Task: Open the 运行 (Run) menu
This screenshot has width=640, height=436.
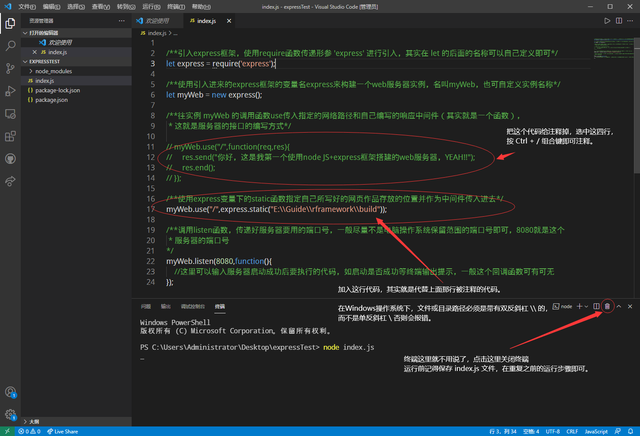Action: (151, 7)
